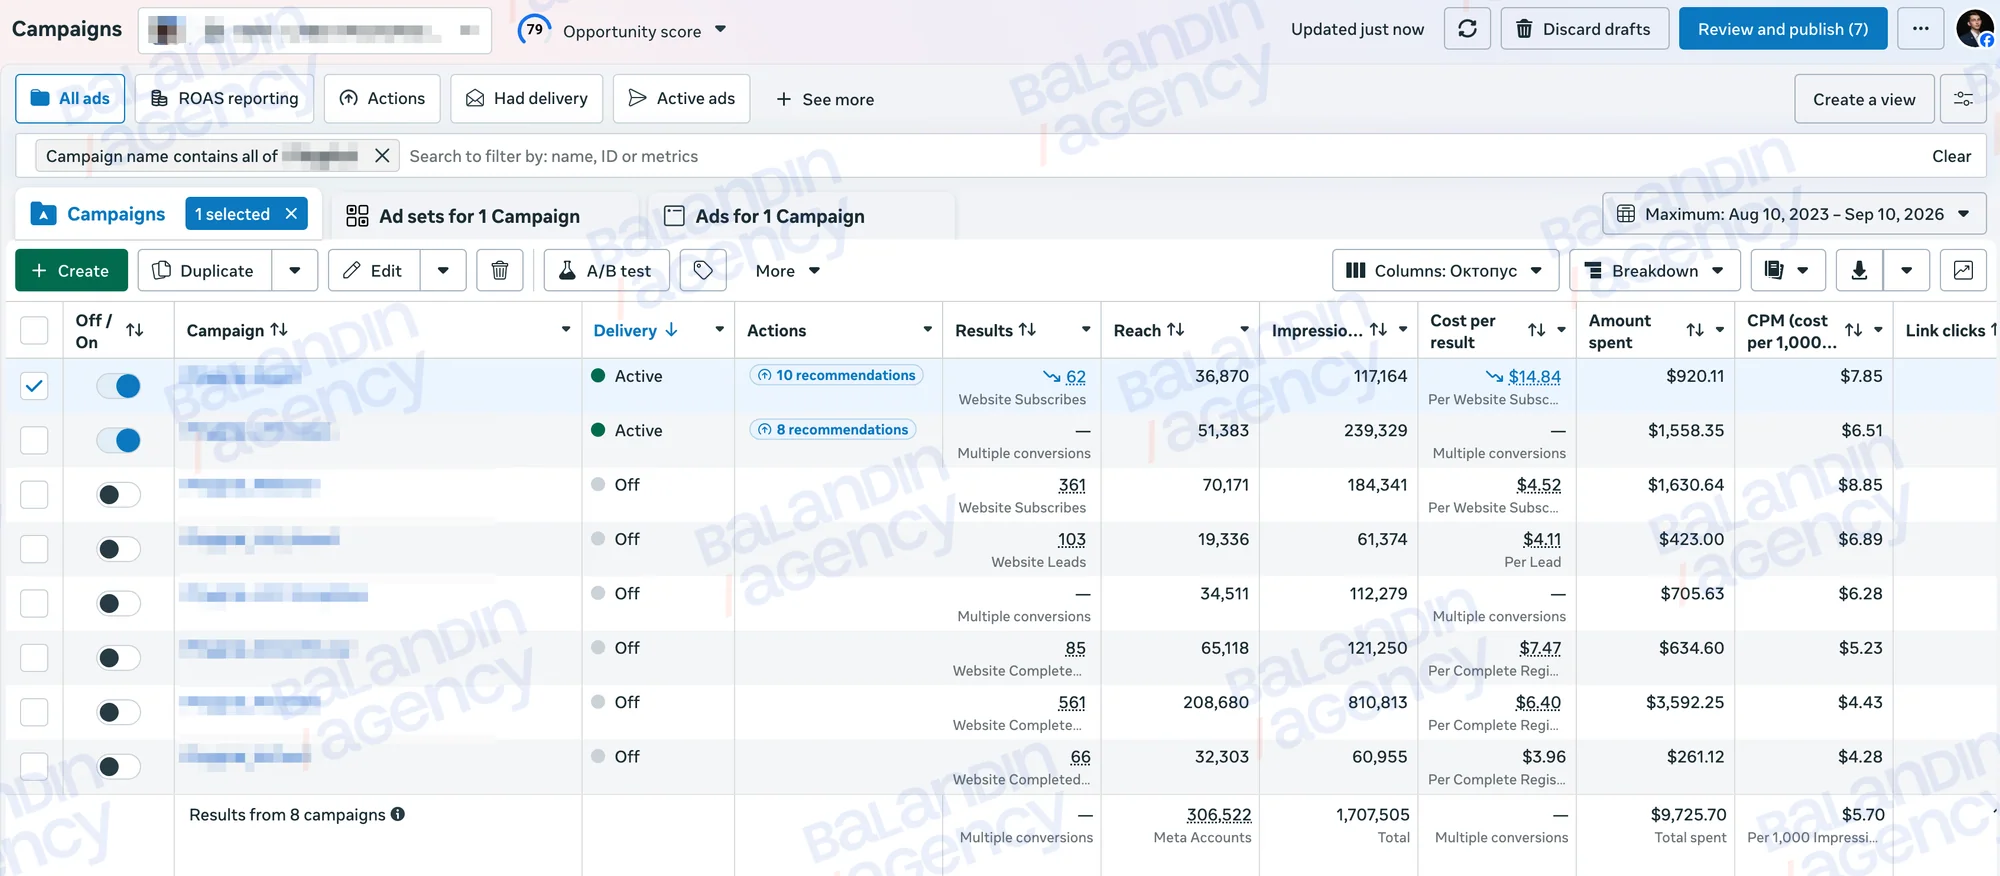Screen dimensions: 2000x876
Task: Click Review and publish (7) button
Action: click(1783, 29)
